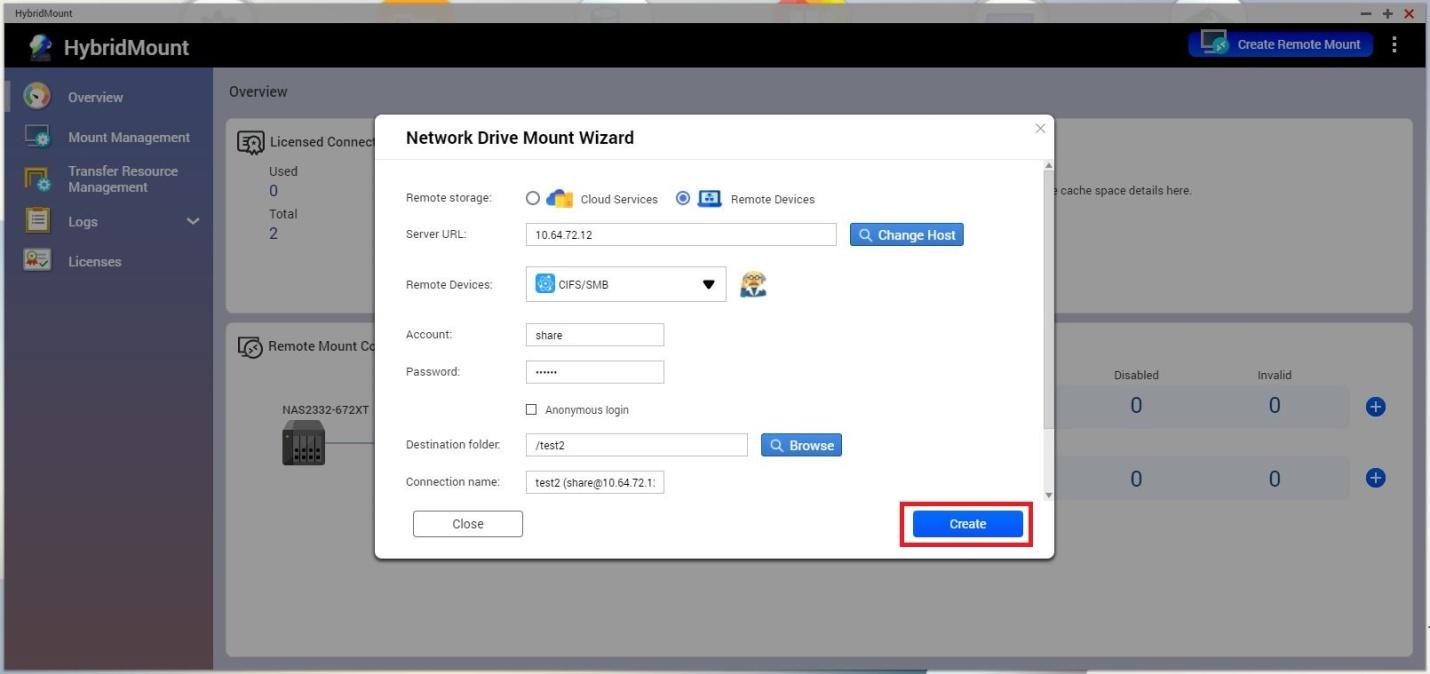Open the CIFS/SMB protocol dropdown
The image size is (1430, 674).
pyautogui.click(x=626, y=284)
